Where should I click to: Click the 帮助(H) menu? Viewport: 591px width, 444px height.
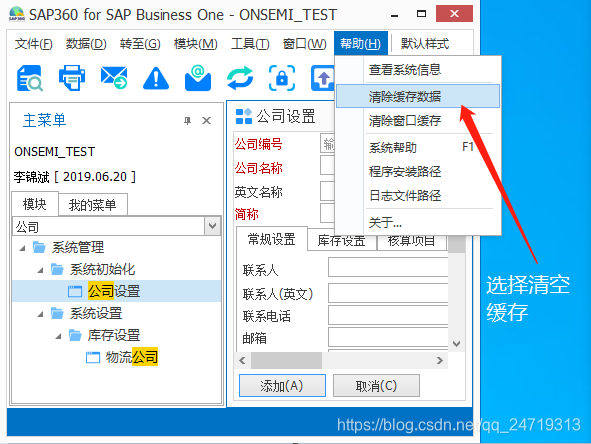(361, 44)
